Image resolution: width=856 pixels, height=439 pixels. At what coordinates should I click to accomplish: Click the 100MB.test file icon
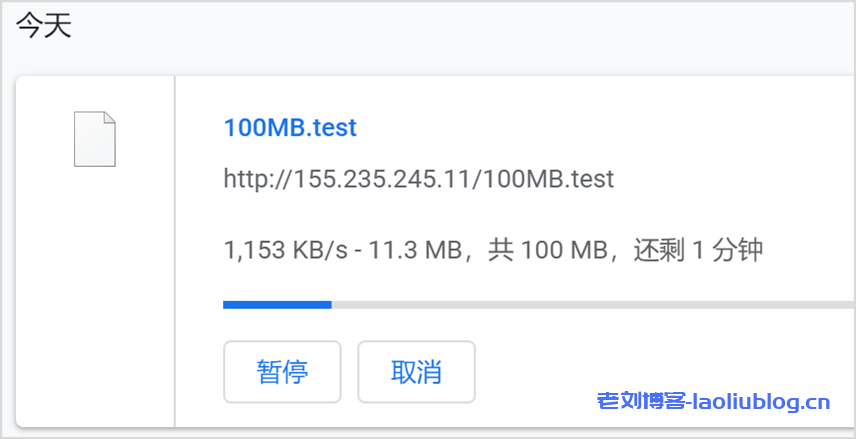pyautogui.click(x=95, y=139)
